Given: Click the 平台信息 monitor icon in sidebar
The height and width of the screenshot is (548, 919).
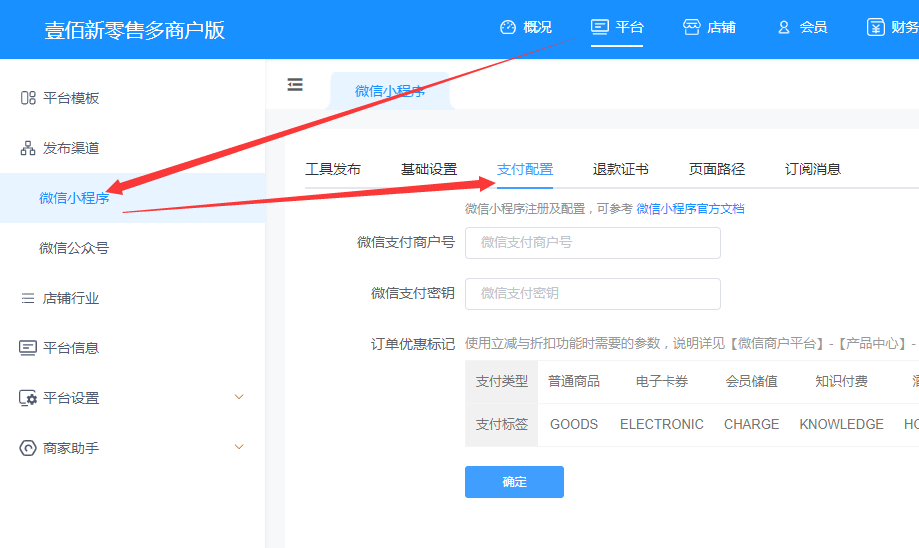Looking at the screenshot, I should 28,348.
